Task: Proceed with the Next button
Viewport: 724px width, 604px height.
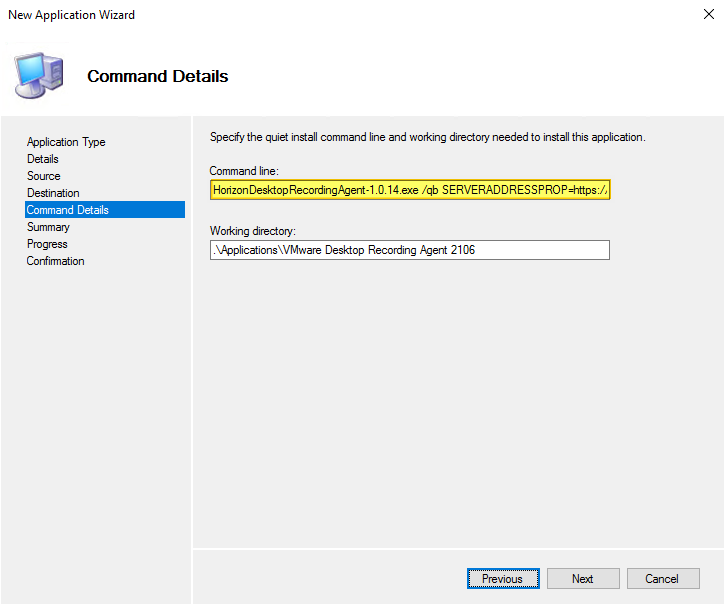Action: pos(582,579)
